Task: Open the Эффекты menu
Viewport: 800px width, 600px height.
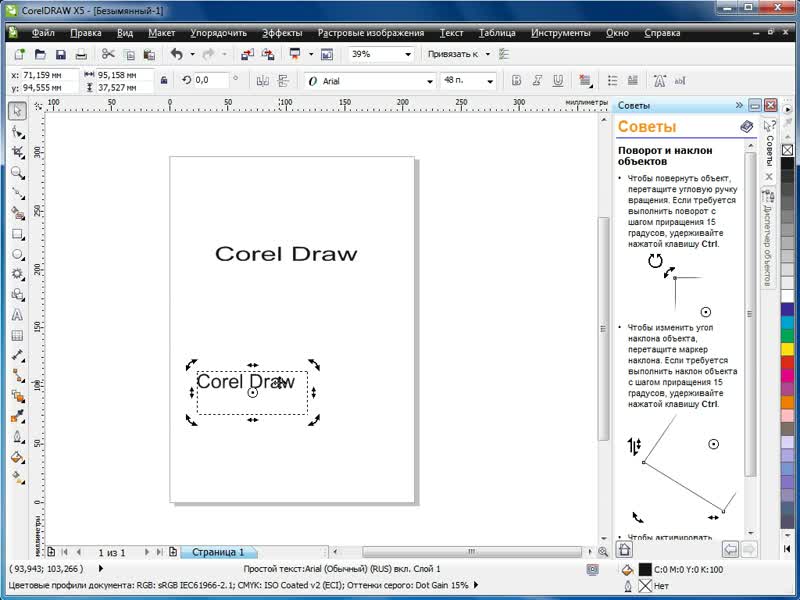Action: coord(282,33)
